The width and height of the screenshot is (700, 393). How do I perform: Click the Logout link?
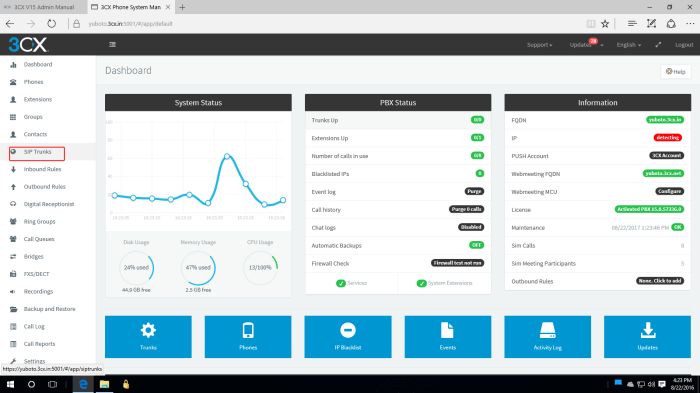pos(684,45)
